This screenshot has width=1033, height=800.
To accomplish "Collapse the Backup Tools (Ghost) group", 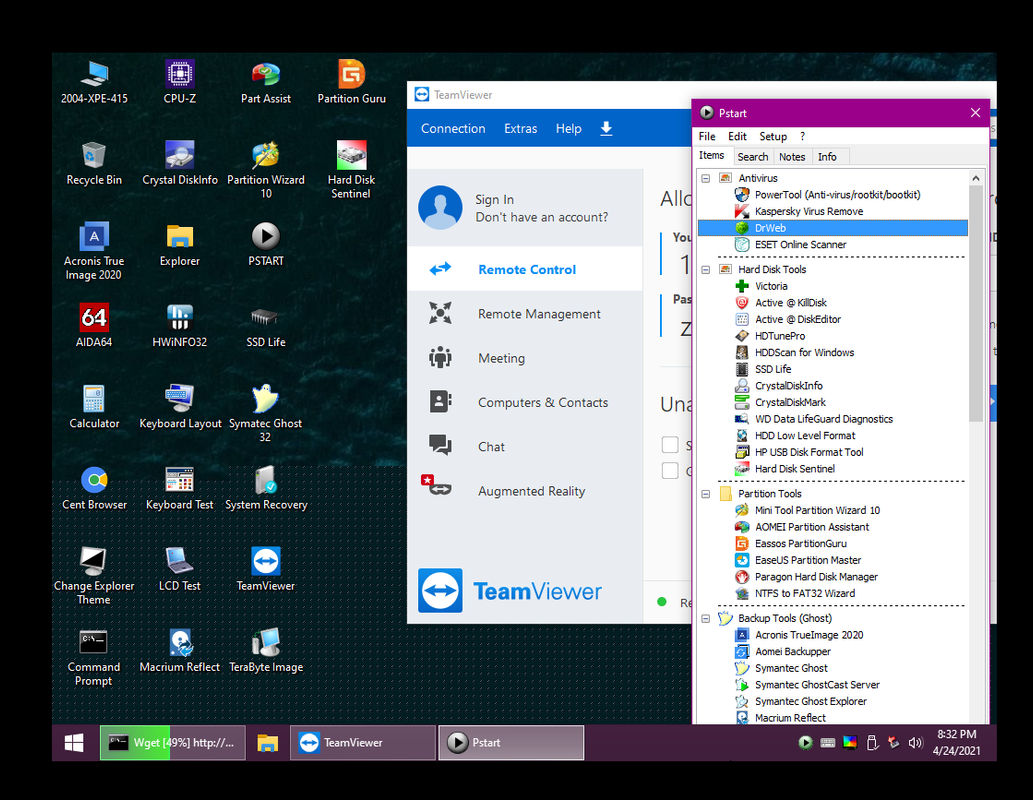I will point(706,618).
